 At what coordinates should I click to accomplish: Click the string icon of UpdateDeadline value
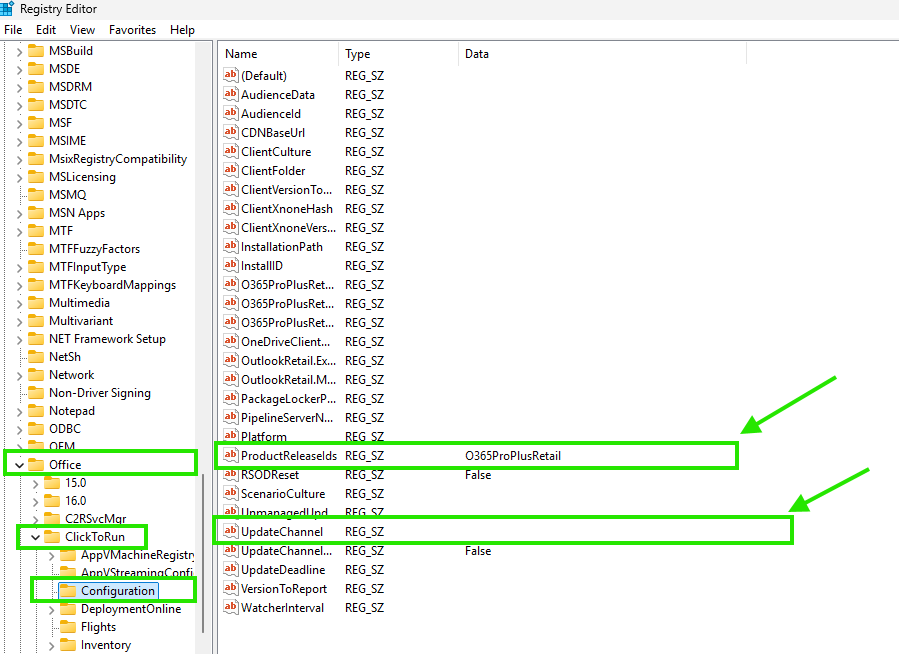coord(230,569)
